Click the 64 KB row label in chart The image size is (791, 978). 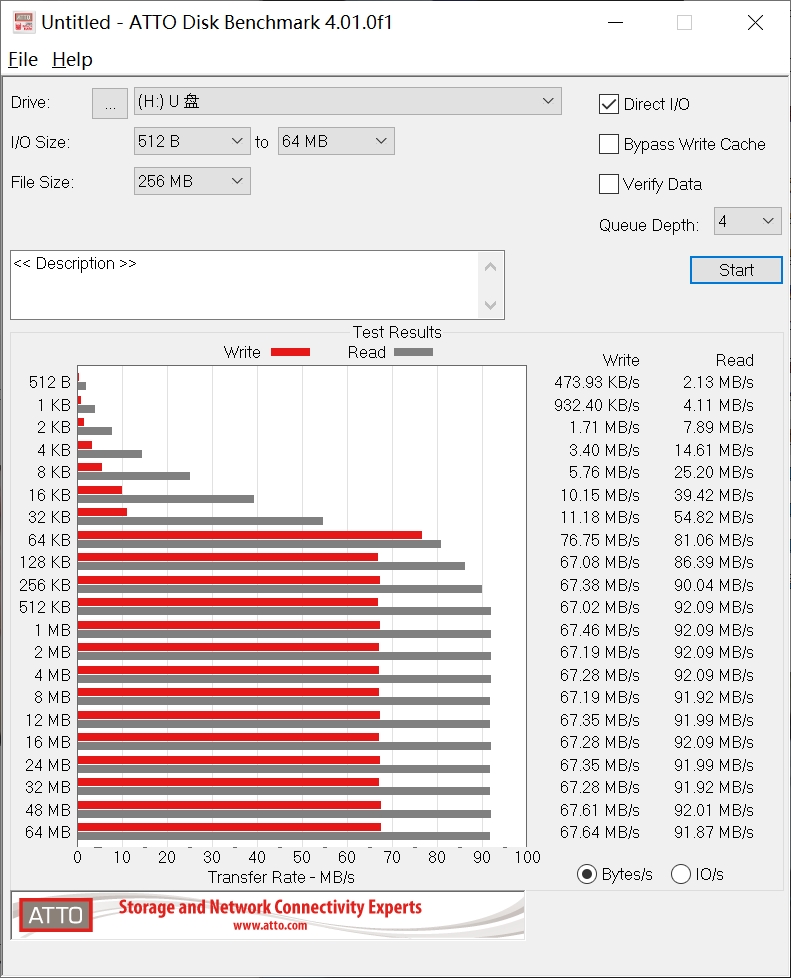tap(49, 540)
